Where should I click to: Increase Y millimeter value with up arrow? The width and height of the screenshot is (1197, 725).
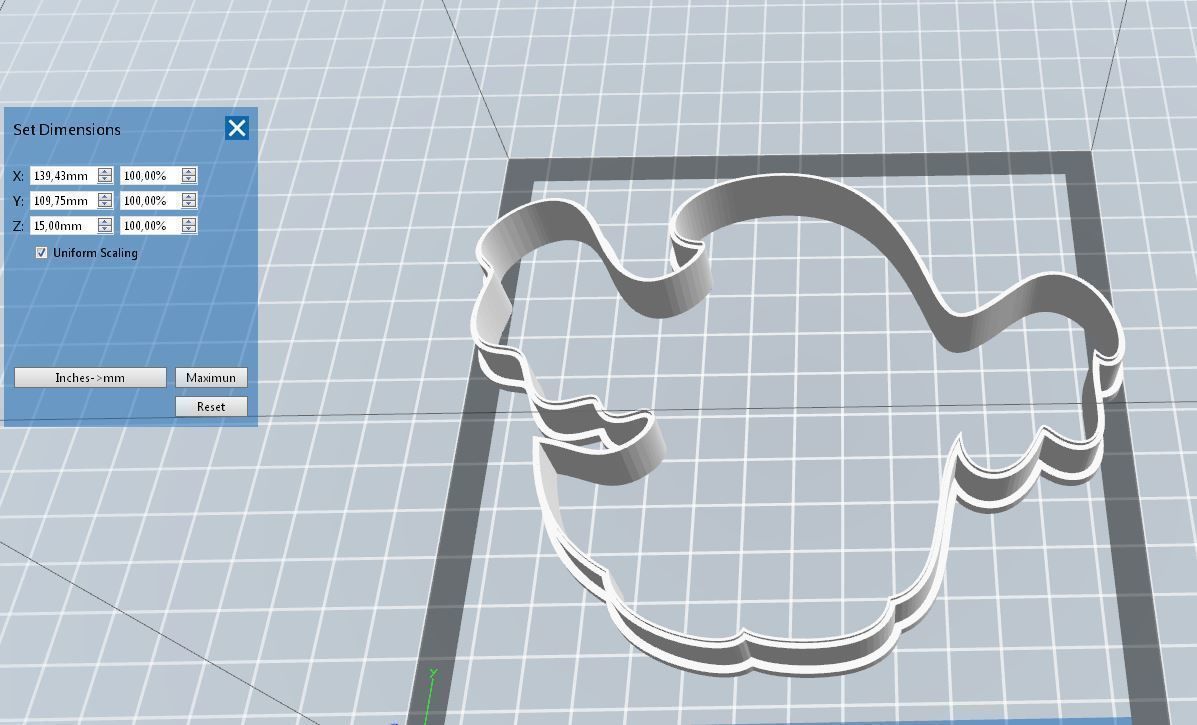coord(105,197)
